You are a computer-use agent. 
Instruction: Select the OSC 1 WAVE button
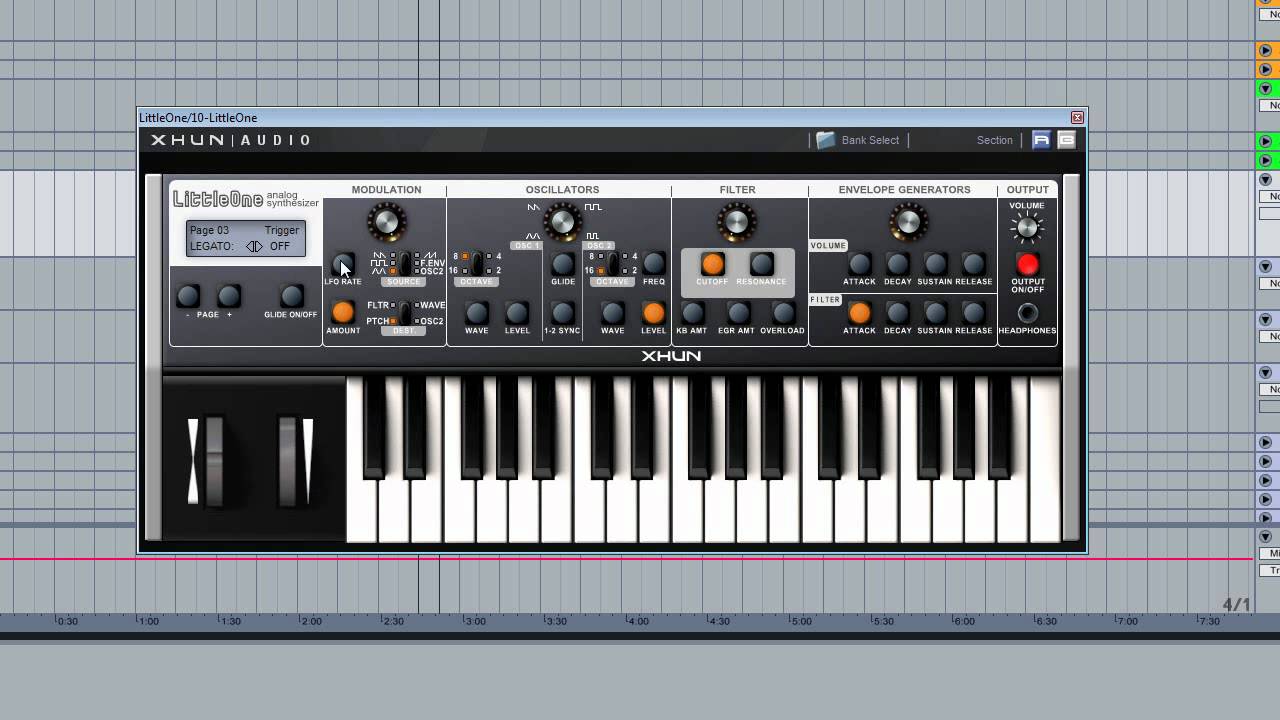click(x=477, y=313)
